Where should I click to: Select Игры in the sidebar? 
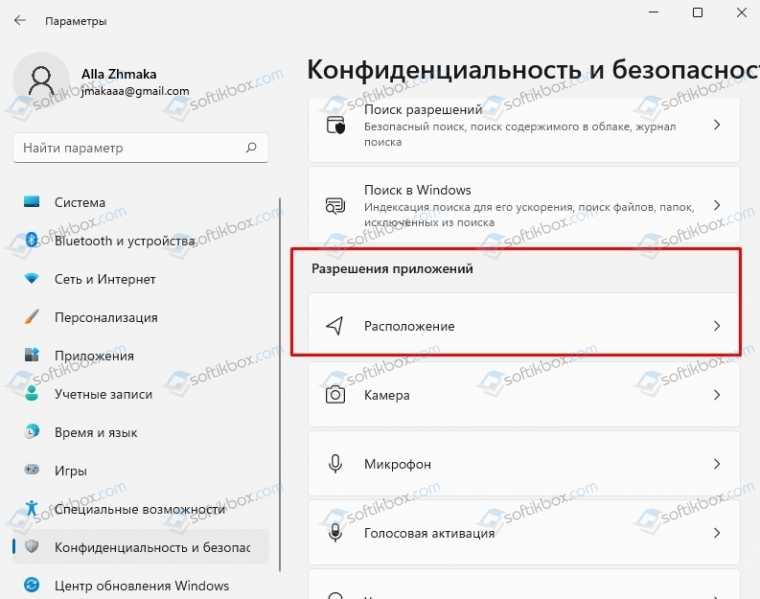(141, 470)
